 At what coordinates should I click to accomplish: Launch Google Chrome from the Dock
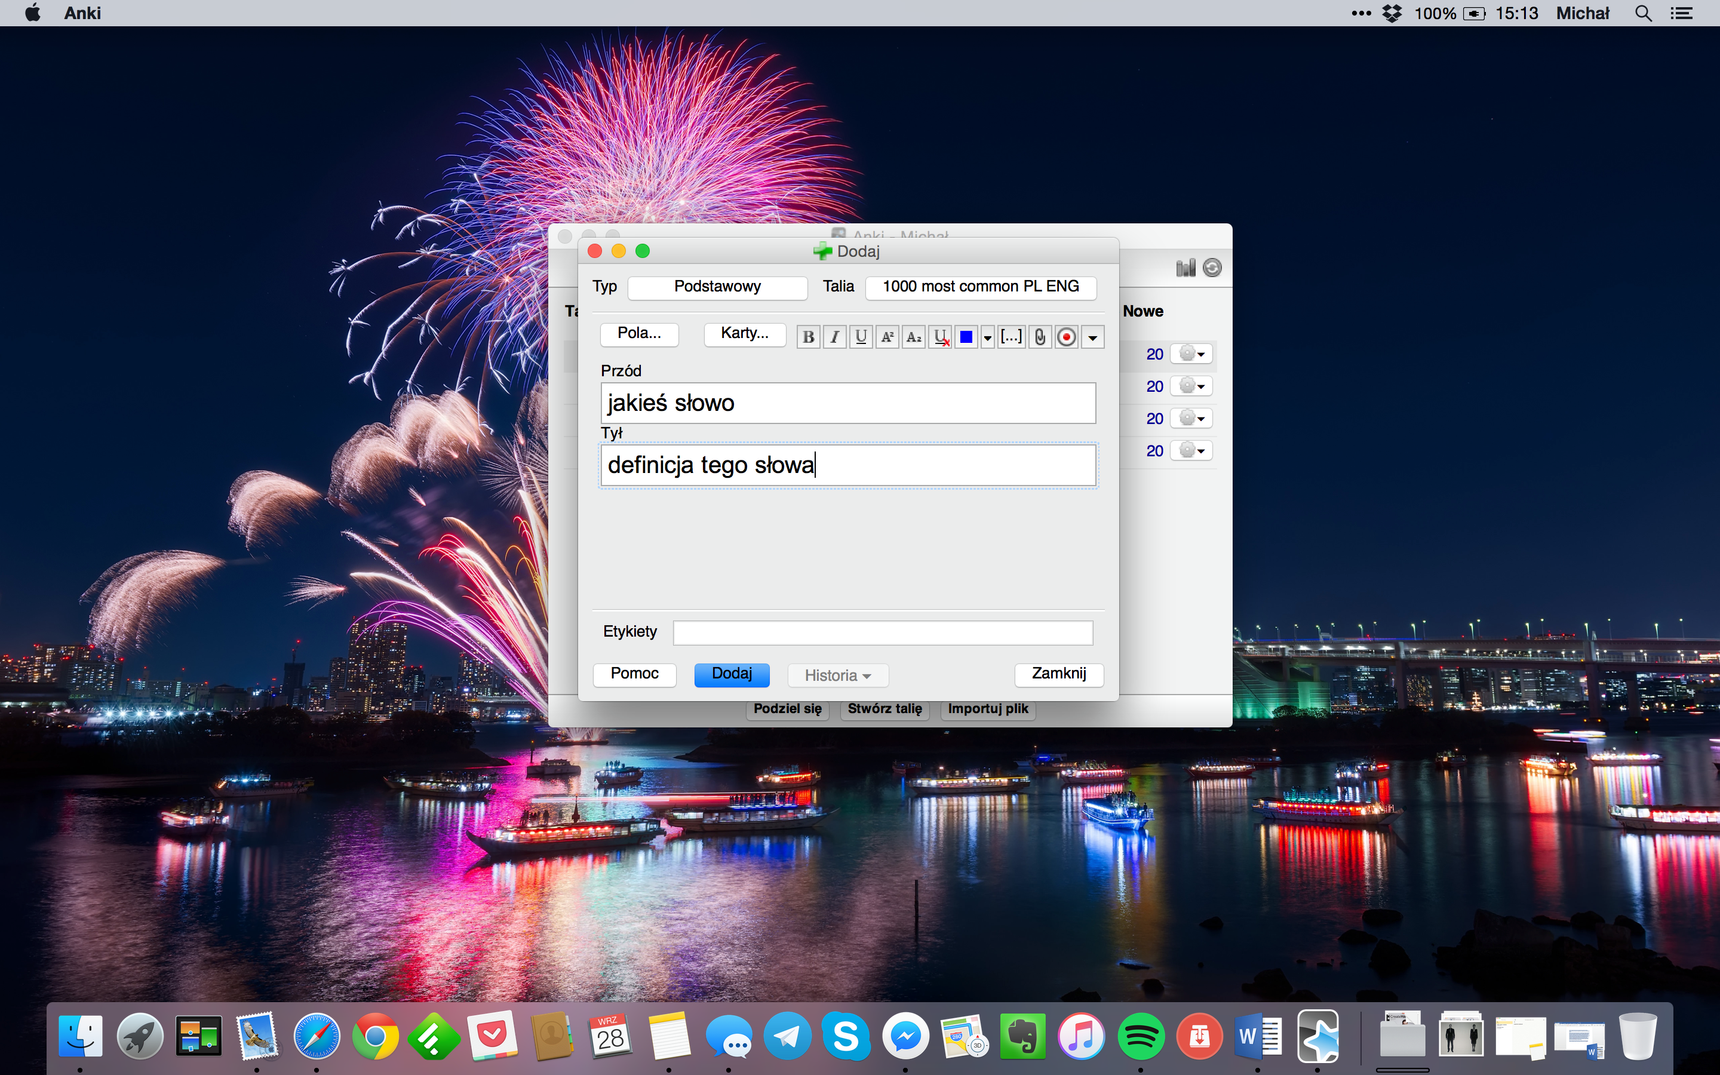tap(375, 1037)
